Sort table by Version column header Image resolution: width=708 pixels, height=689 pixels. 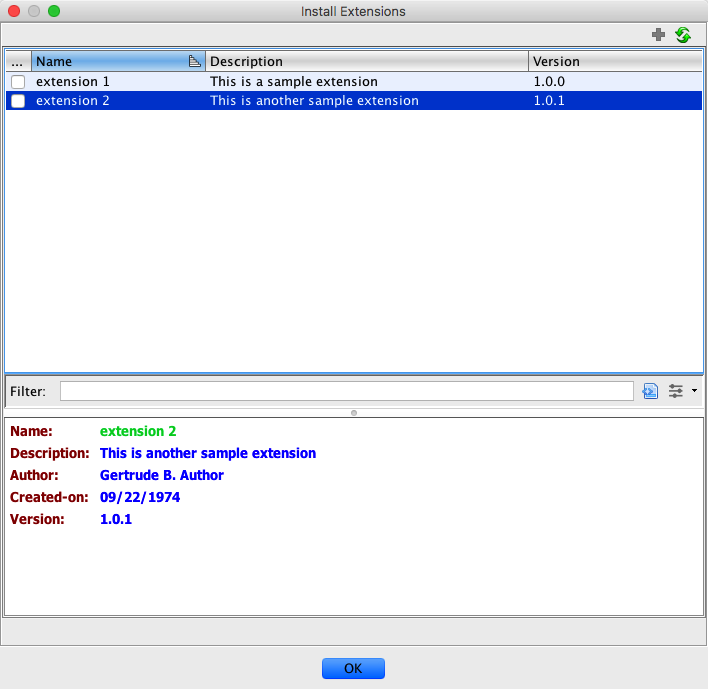[615, 61]
